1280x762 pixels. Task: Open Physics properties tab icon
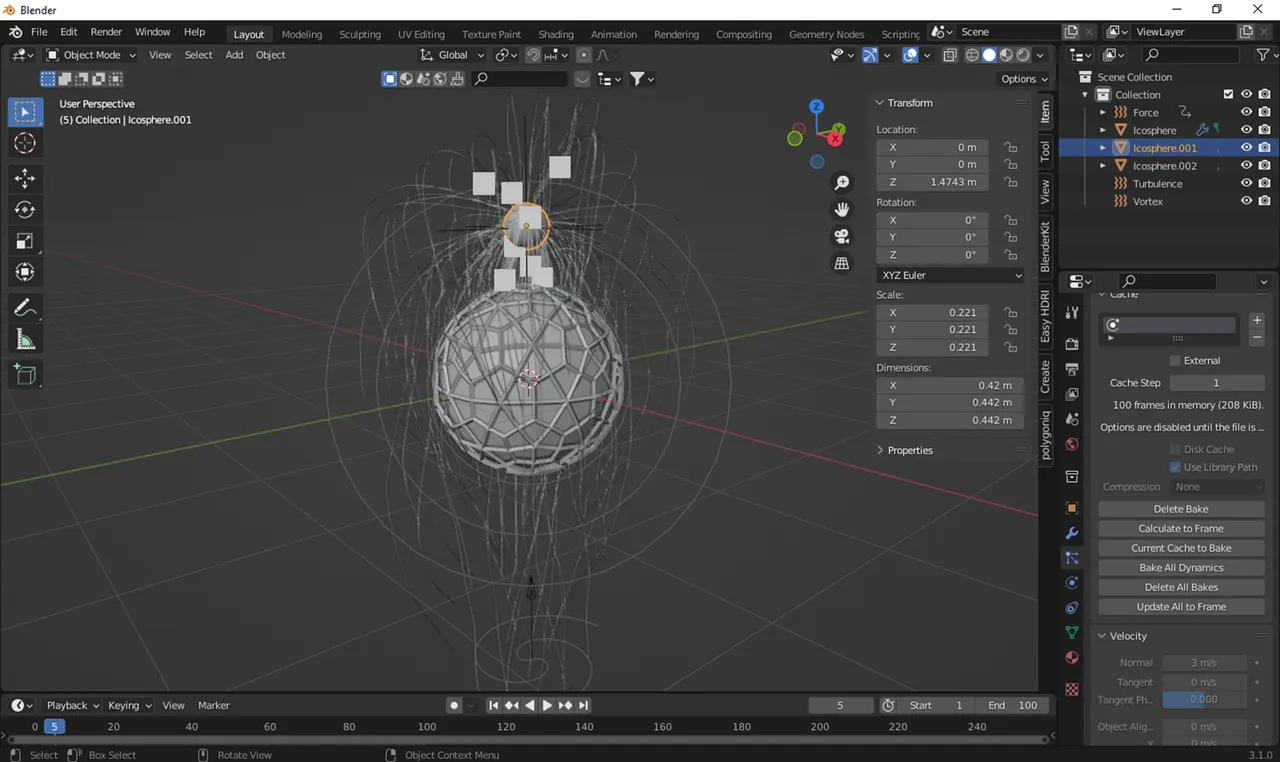[x=1072, y=583]
